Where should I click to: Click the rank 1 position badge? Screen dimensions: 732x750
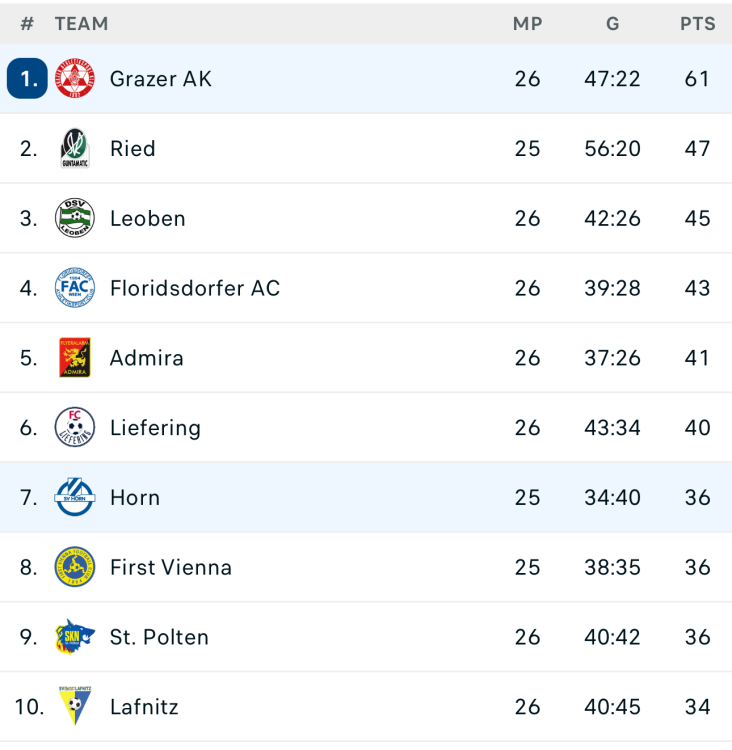pyautogui.click(x=27, y=79)
